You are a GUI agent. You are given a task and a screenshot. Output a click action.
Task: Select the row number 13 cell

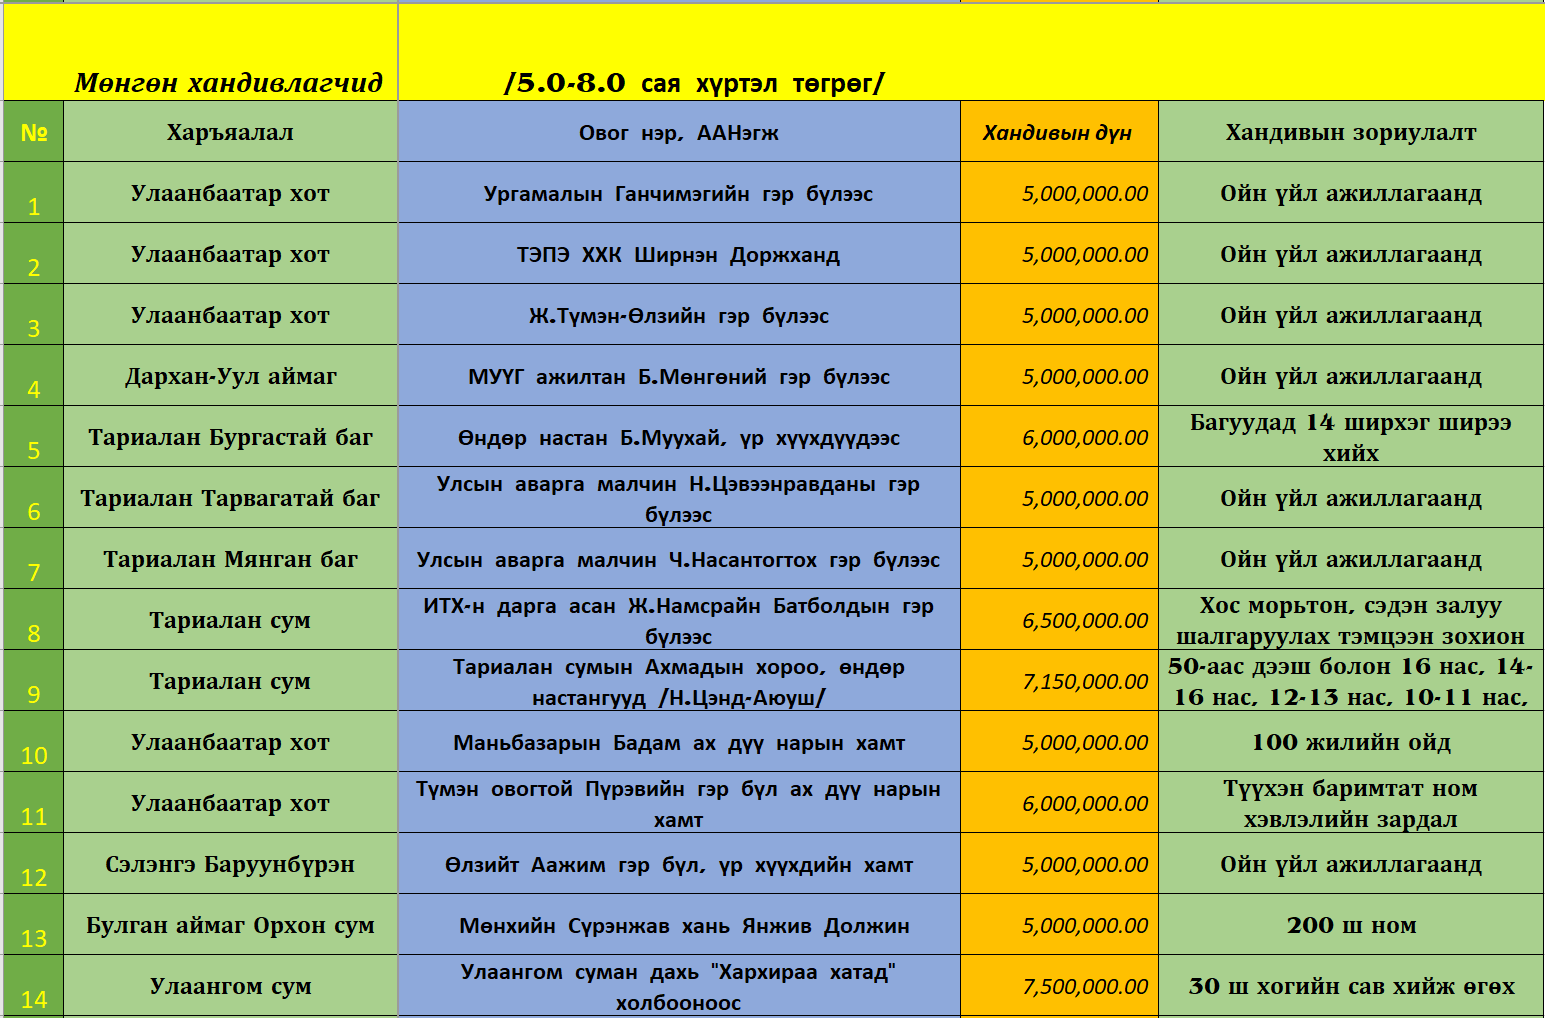pyautogui.click(x=33, y=926)
